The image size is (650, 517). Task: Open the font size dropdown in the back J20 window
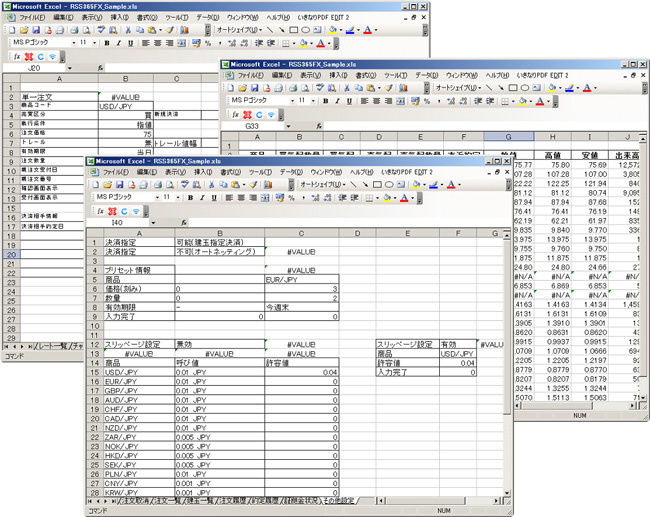coord(95,43)
